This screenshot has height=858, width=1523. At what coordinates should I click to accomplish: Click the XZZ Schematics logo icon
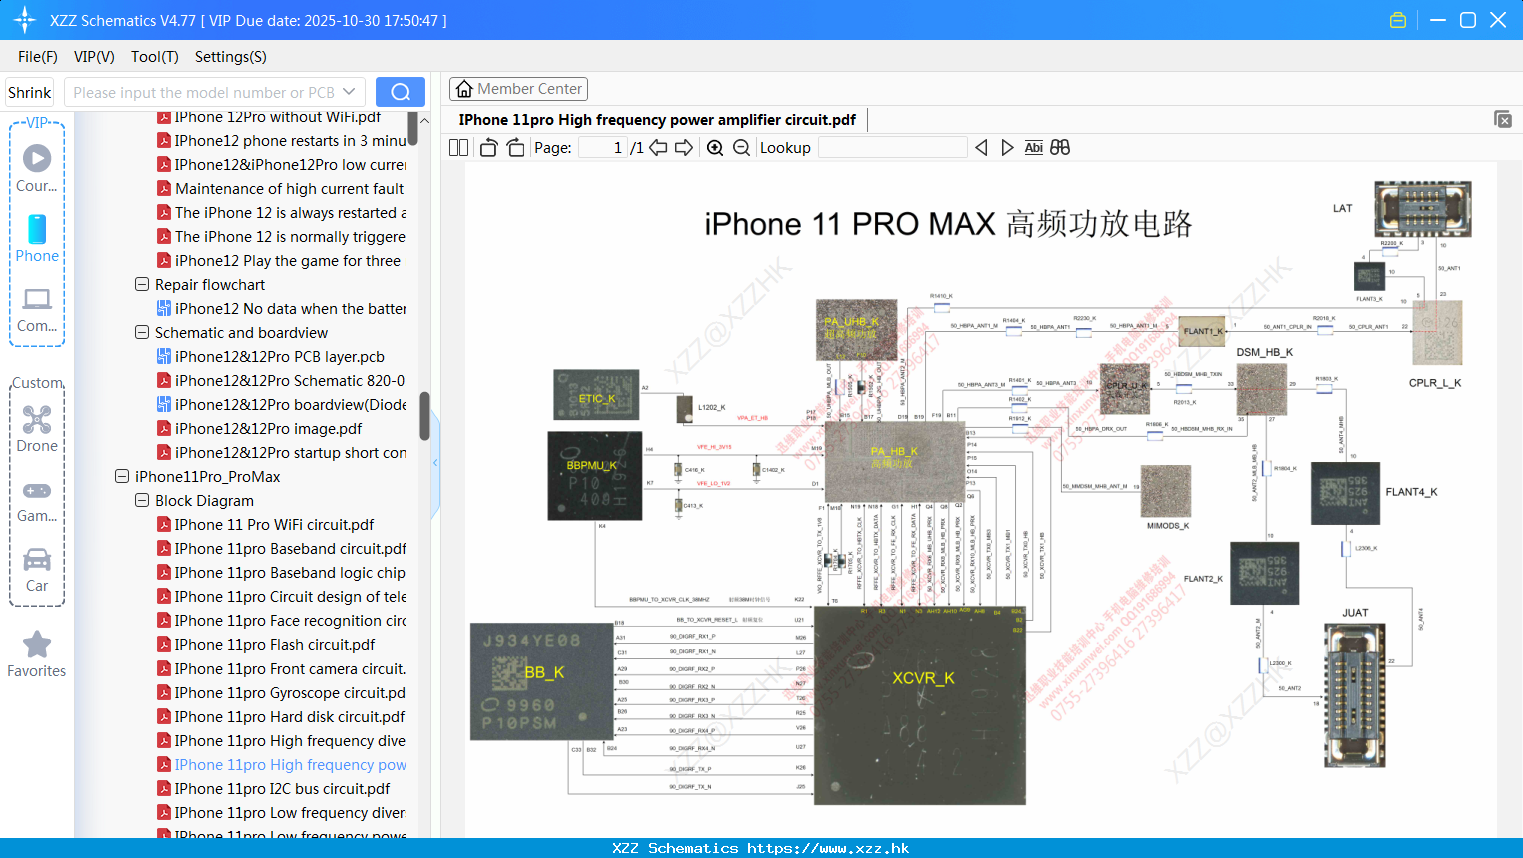(x=25, y=20)
